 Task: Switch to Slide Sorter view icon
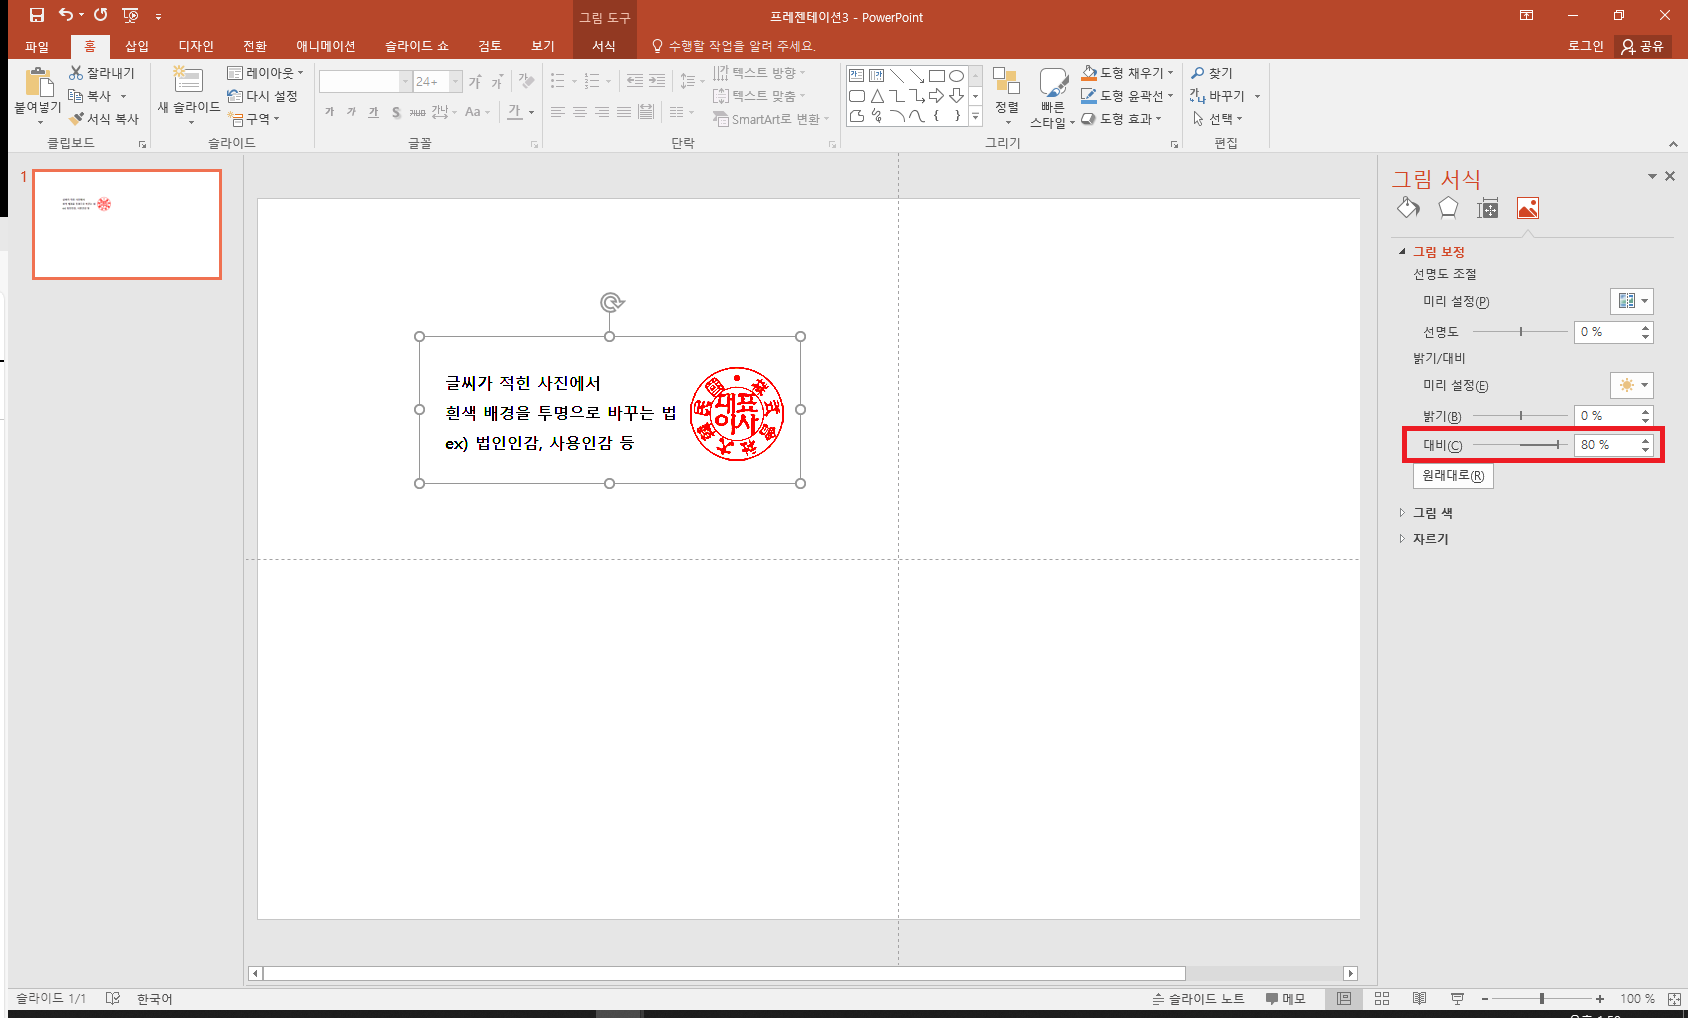click(x=1382, y=998)
